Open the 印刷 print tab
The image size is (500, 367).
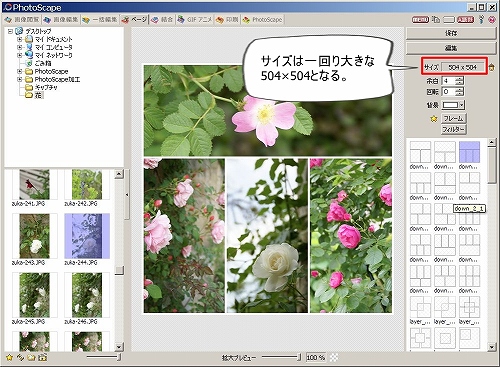point(227,20)
